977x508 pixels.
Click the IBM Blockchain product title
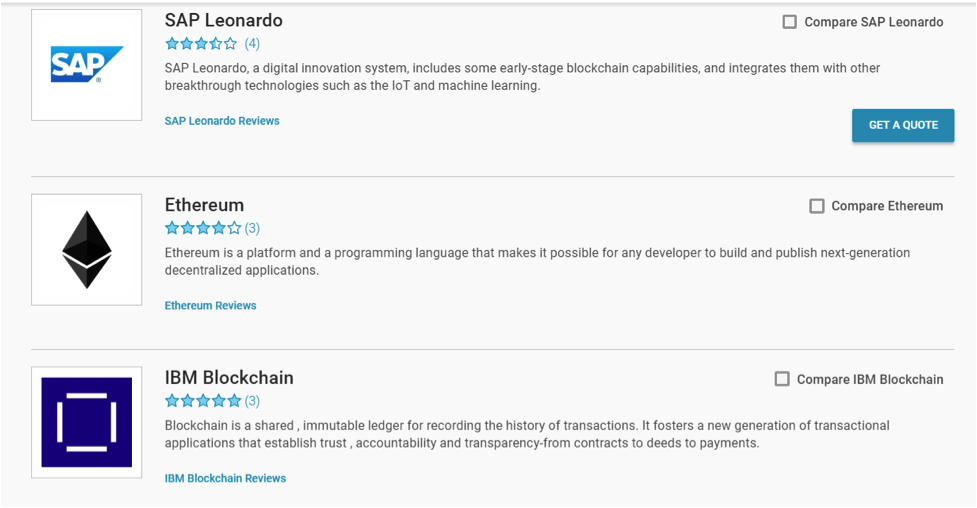coord(229,378)
